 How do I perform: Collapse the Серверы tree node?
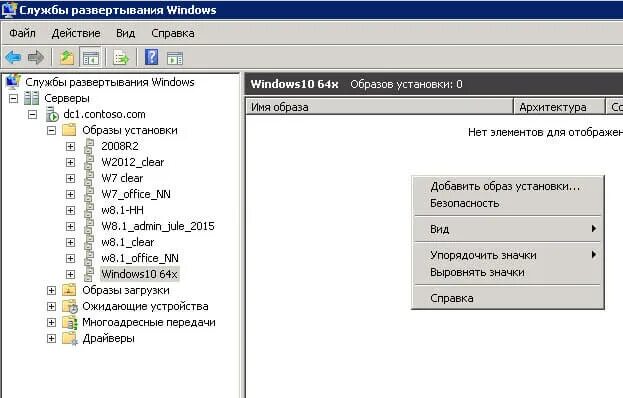14,98
